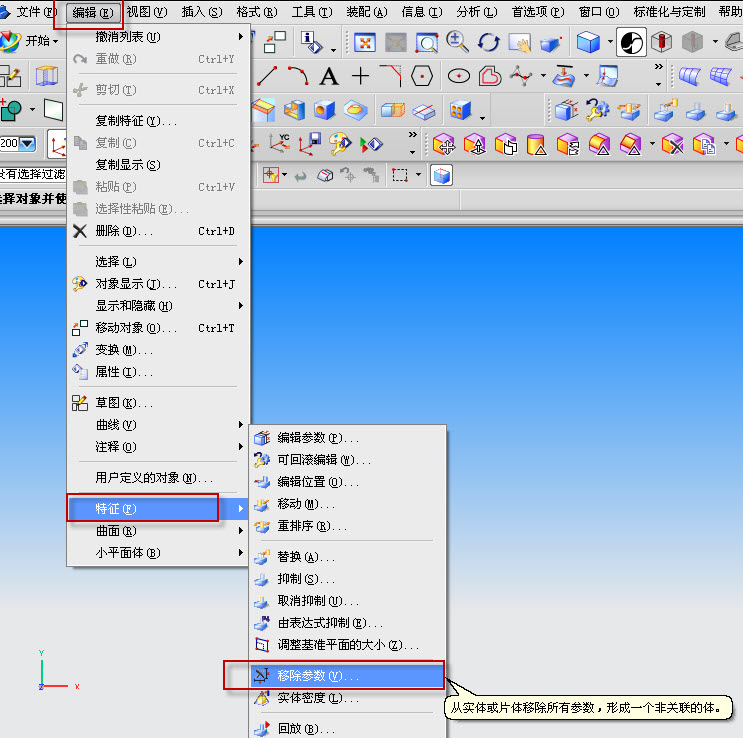Open 草图 (Sketch) menu entry

pyautogui.click(x=158, y=403)
